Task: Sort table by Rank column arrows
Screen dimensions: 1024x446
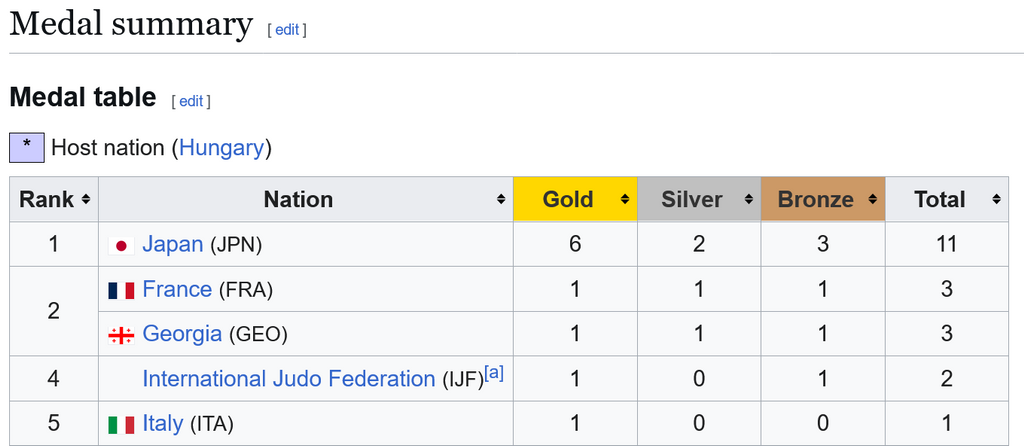Action: point(86,200)
